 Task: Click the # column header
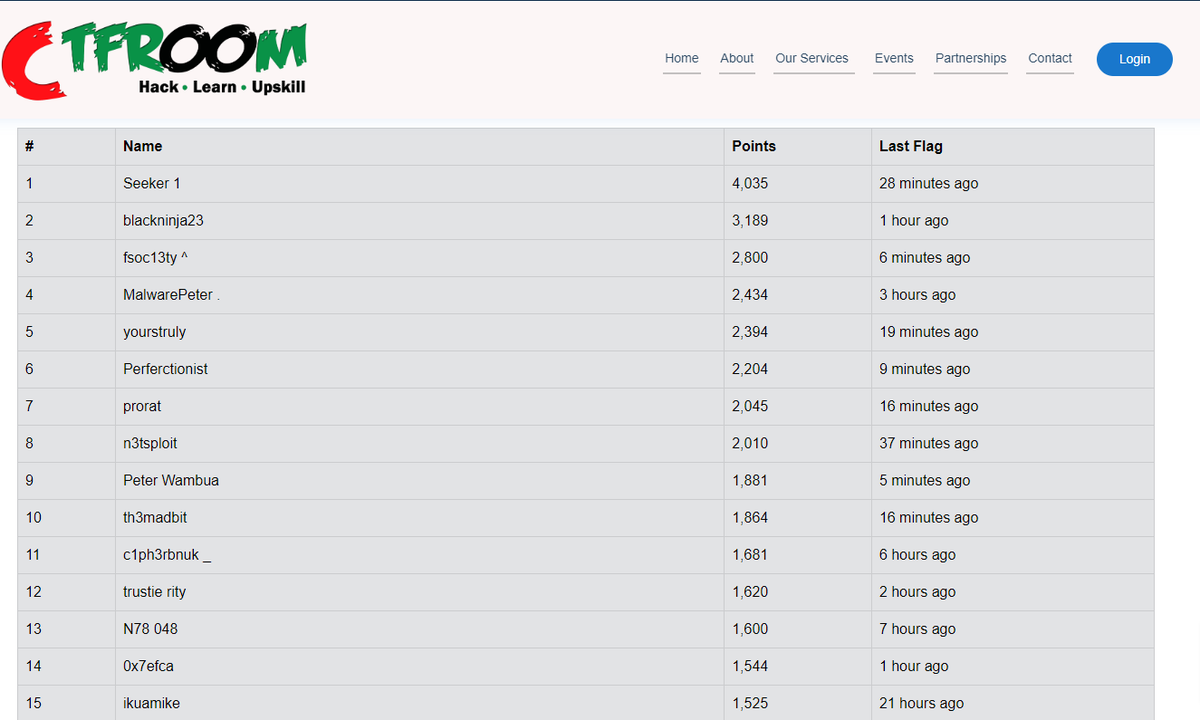[66, 147]
